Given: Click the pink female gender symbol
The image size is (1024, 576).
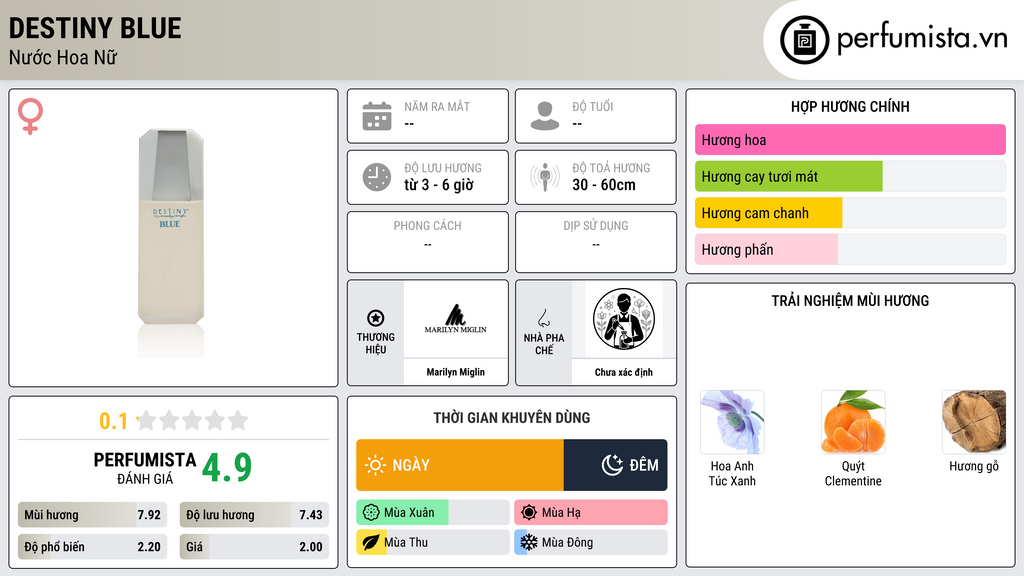Looking at the screenshot, I should 30,116.
